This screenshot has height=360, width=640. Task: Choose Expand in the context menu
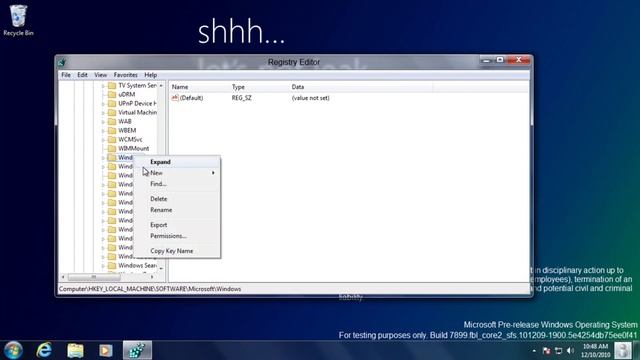[x=177, y=162]
